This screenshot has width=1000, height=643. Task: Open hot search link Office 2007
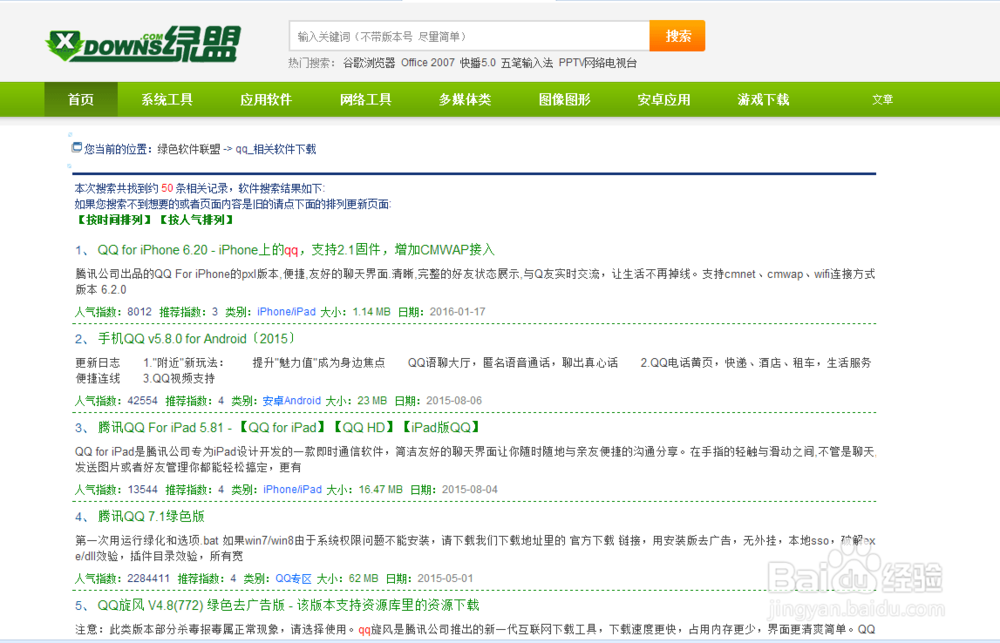427,63
